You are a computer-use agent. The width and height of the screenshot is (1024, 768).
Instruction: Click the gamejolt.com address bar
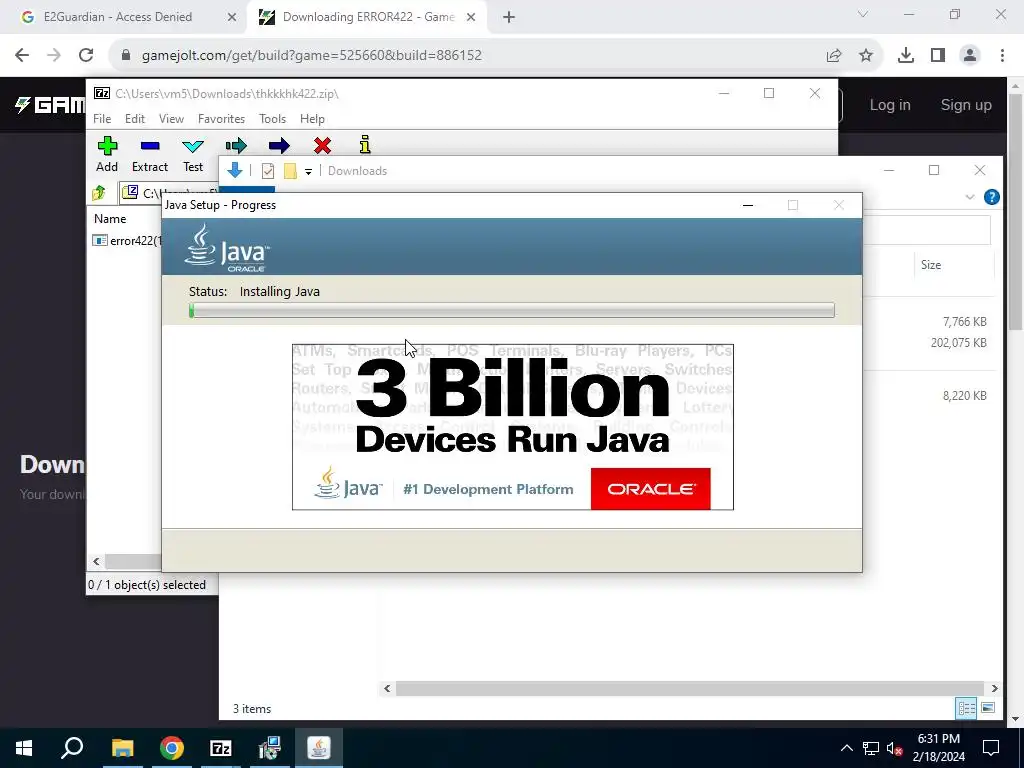pos(312,56)
